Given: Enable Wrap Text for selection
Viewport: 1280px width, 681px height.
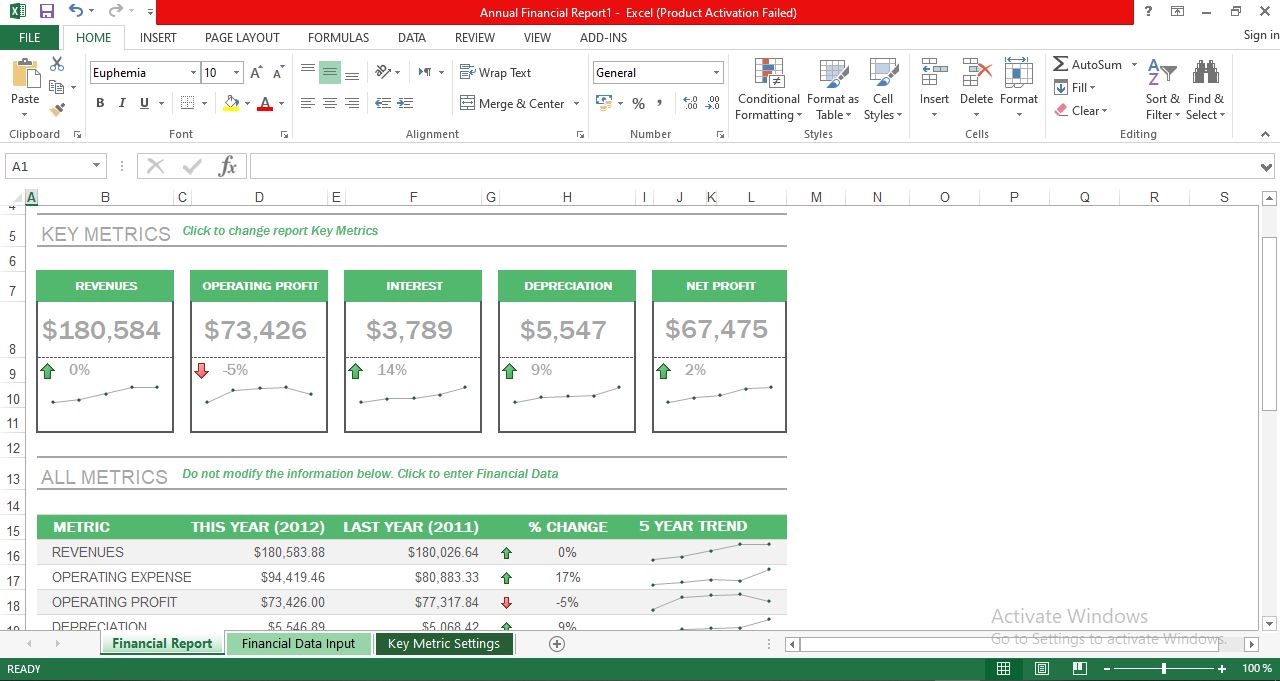Looking at the screenshot, I should click(496, 72).
